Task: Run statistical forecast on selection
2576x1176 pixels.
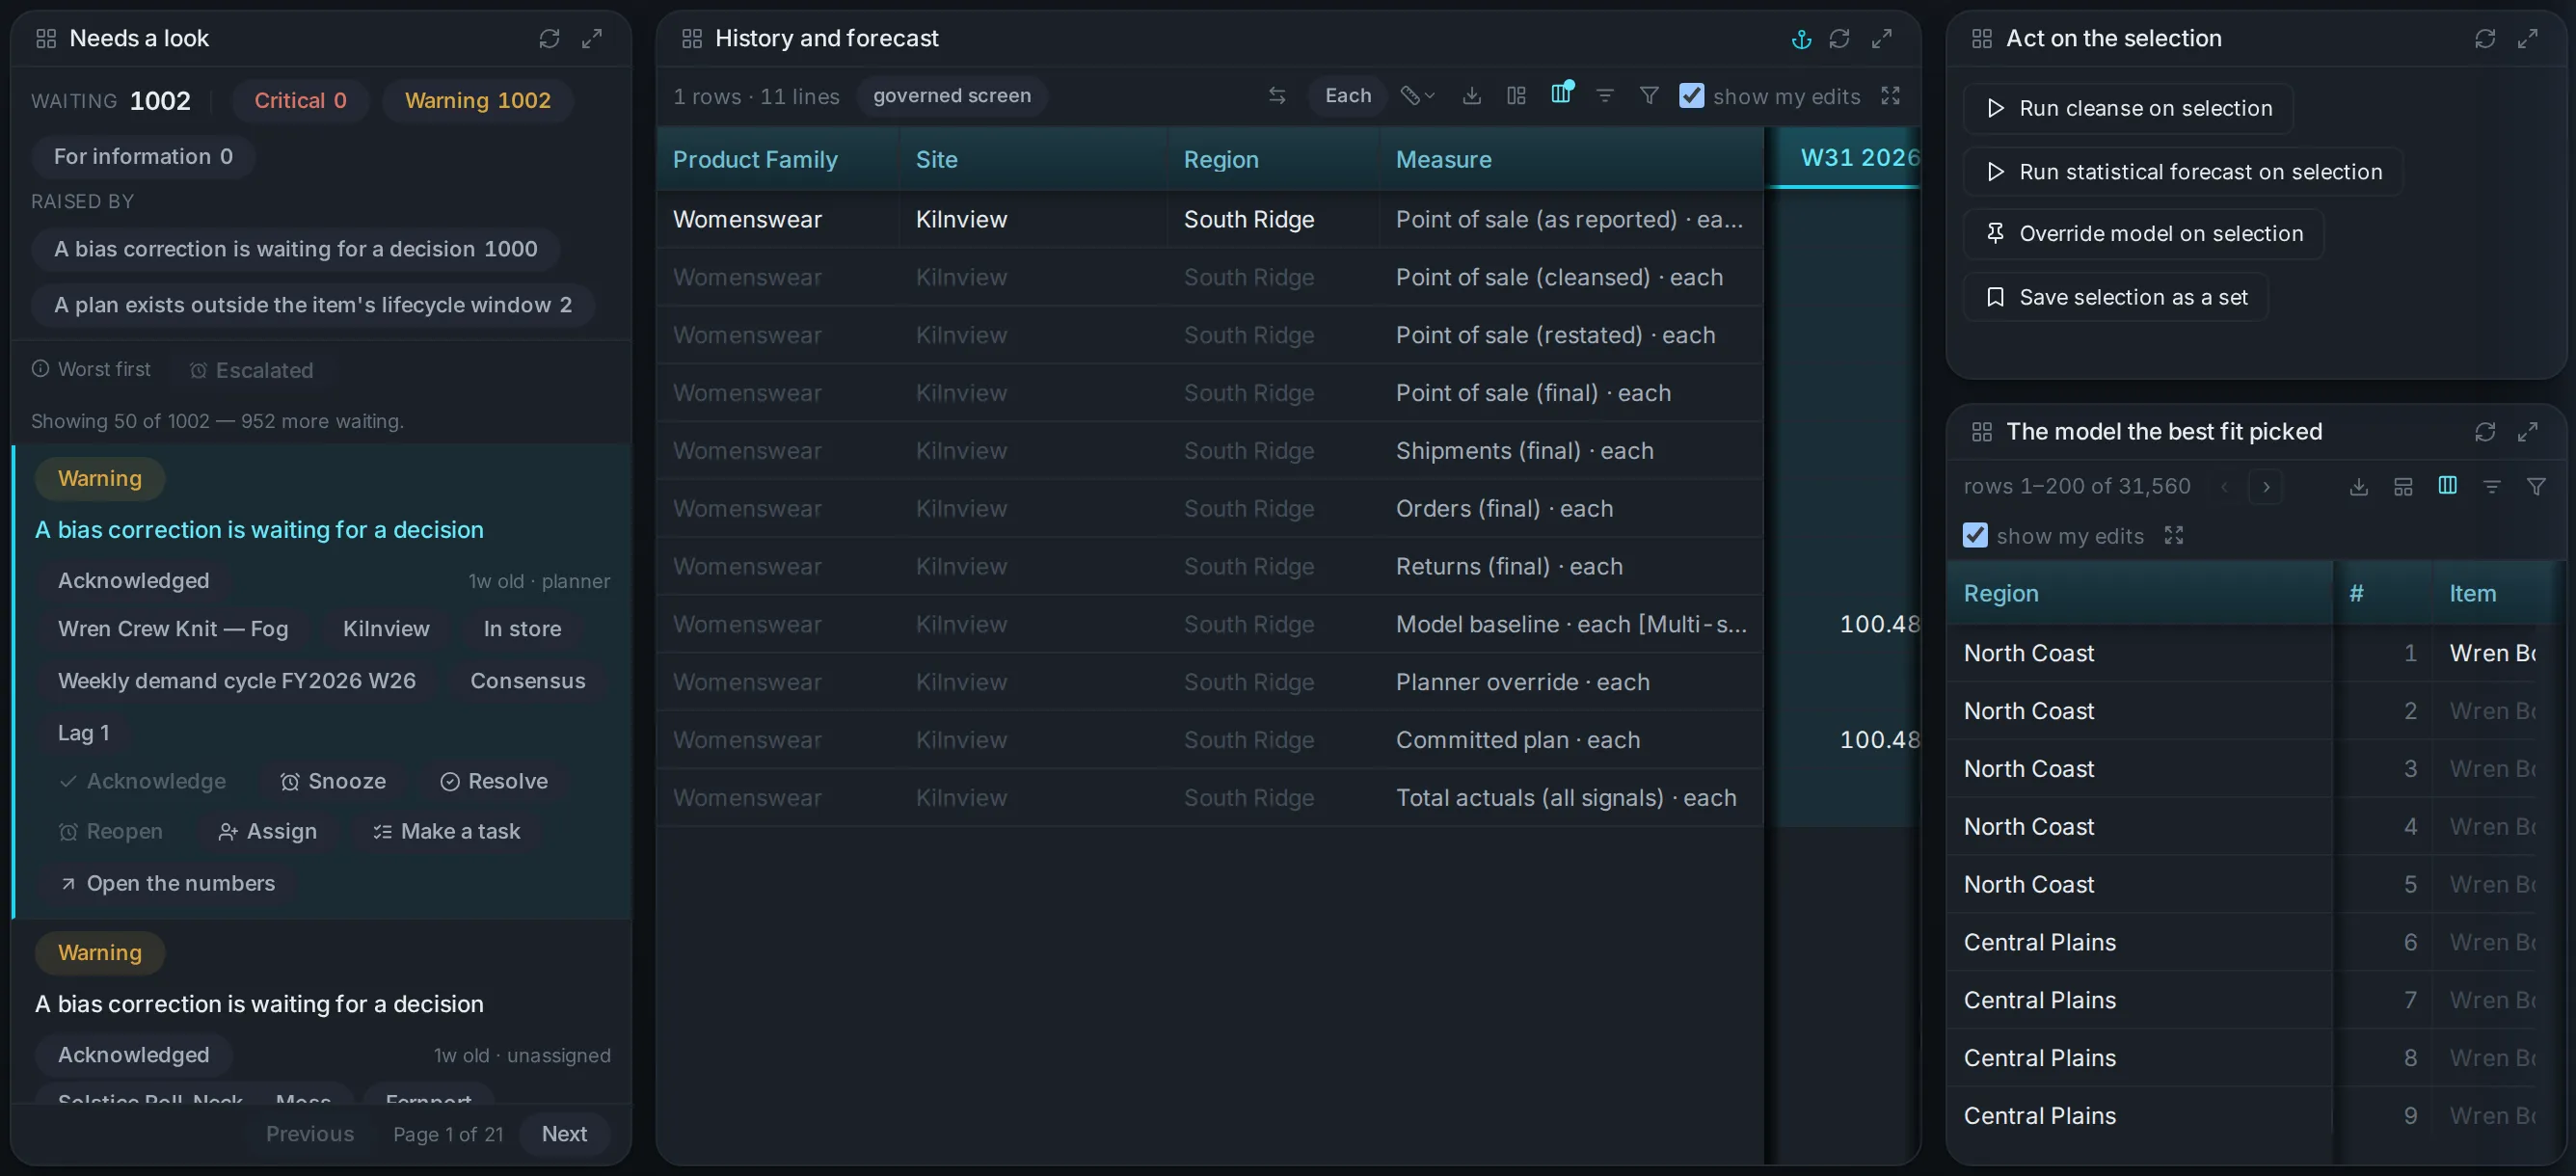Action: tap(2184, 173)
